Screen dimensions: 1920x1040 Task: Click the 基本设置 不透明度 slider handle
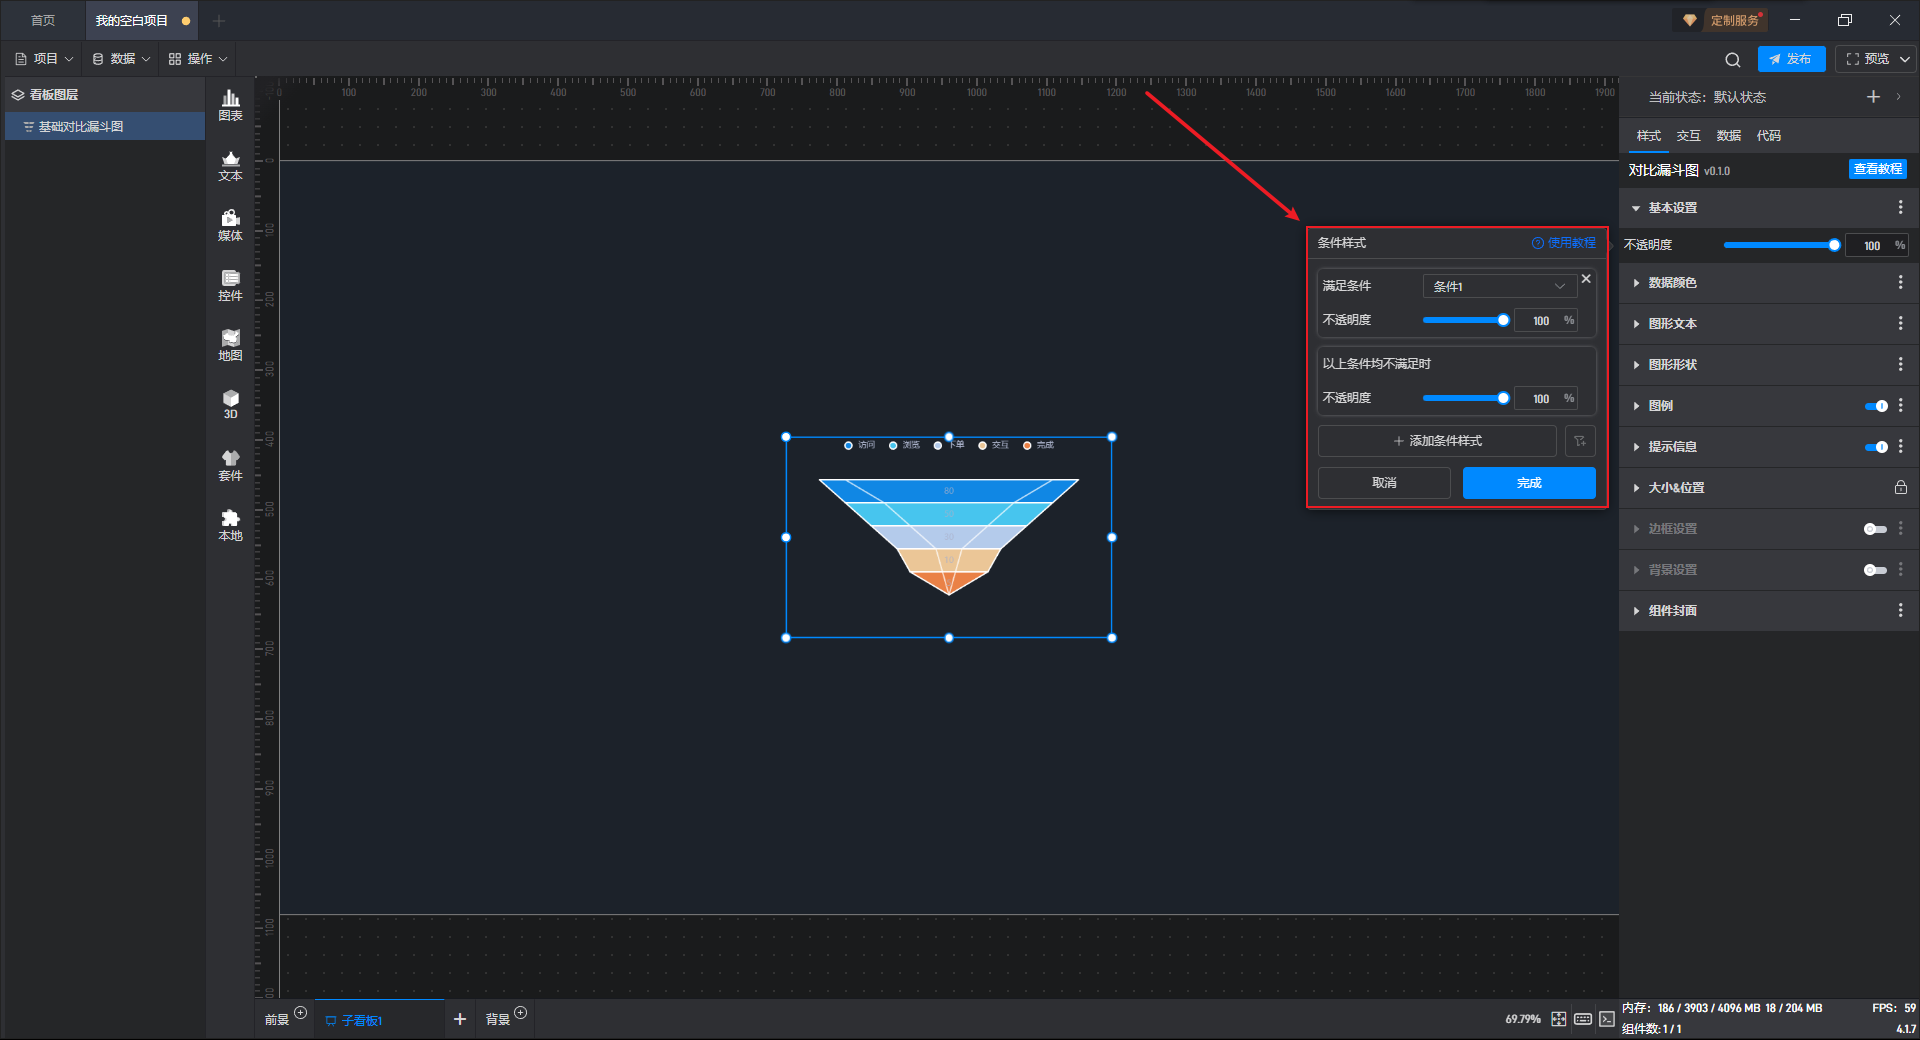tap(1834, 245)
